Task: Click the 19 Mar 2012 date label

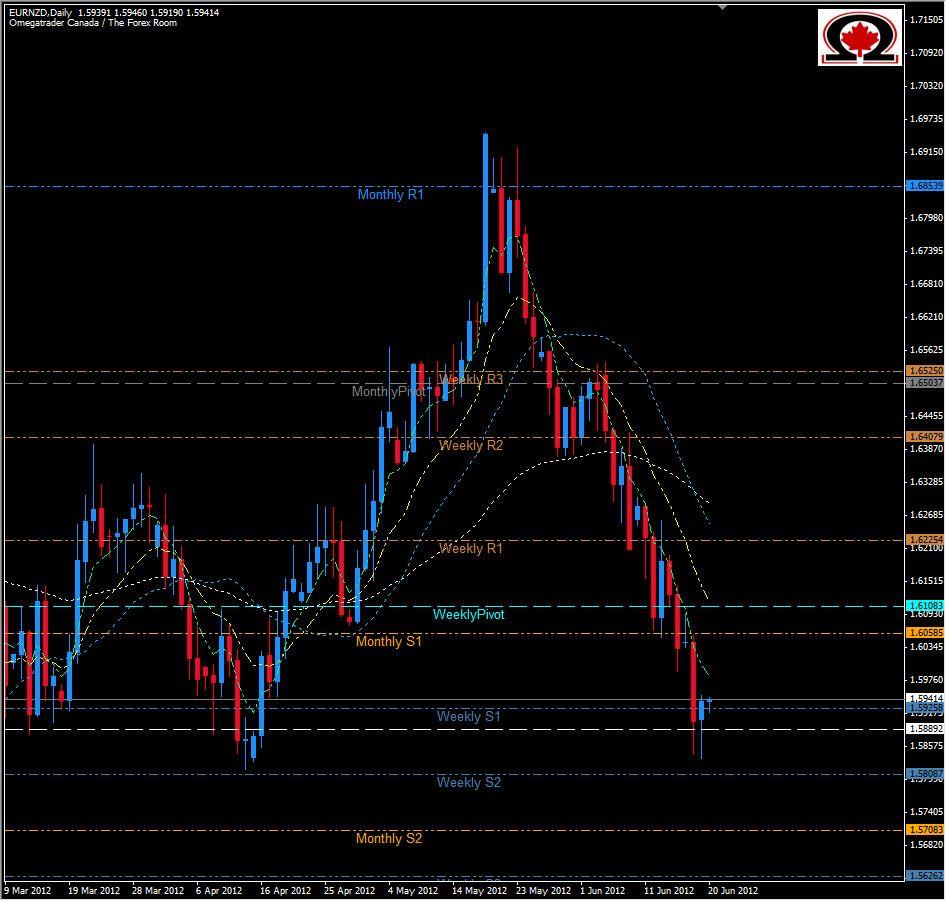Action: (94, 891)
